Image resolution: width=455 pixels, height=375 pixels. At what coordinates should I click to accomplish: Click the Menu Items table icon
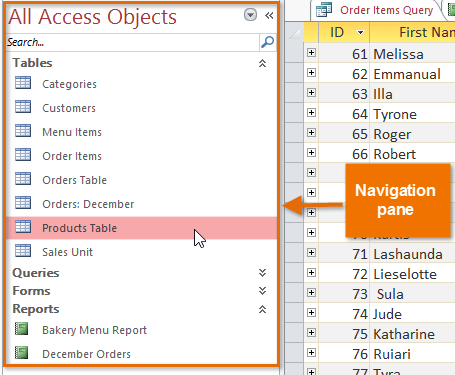click(x=23, y=131)
